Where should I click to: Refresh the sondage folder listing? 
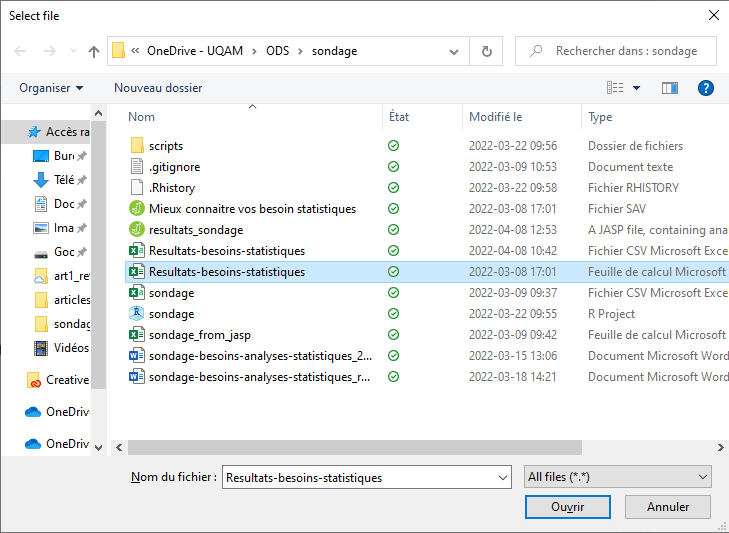click(x=486, y=51)
